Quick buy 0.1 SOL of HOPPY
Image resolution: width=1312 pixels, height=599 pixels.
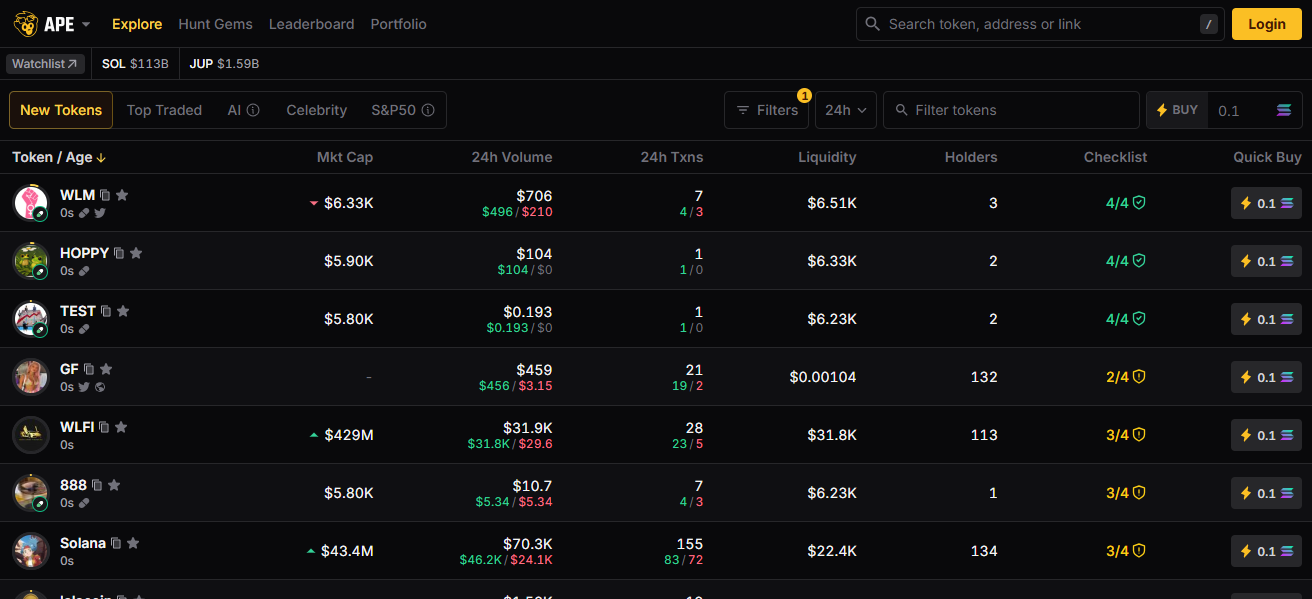point(1265,261)
